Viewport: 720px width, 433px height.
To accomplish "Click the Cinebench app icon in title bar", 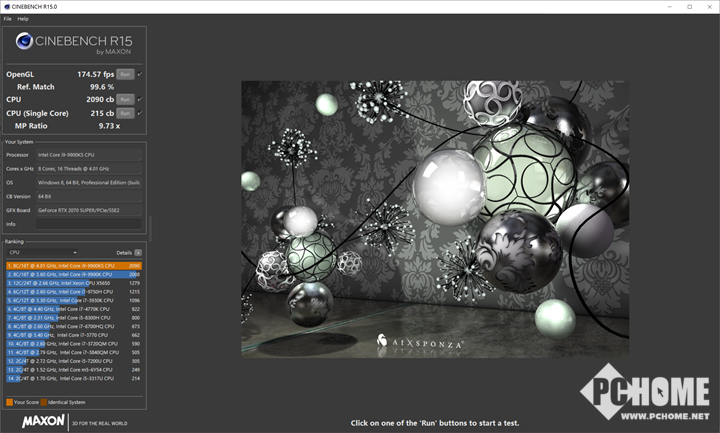I will [6, 6].
